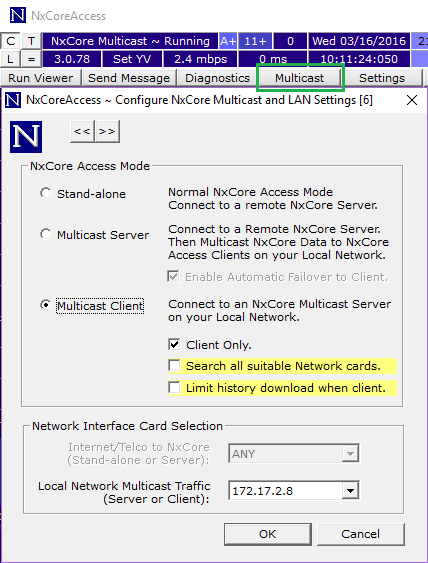Click the L button in status bar
Image resolution: width=428 pixels, height=563 pixels.
click(x=10, y=59)
